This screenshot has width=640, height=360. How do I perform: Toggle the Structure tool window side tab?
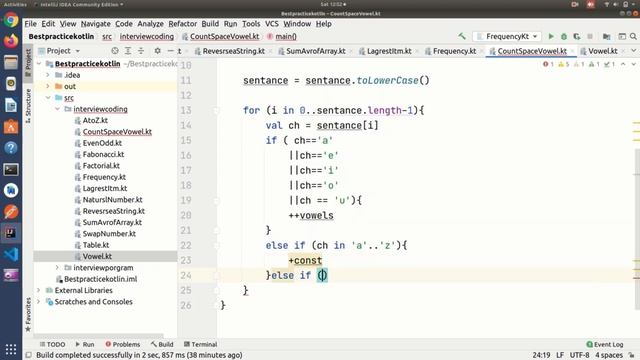tap(28, 106)
